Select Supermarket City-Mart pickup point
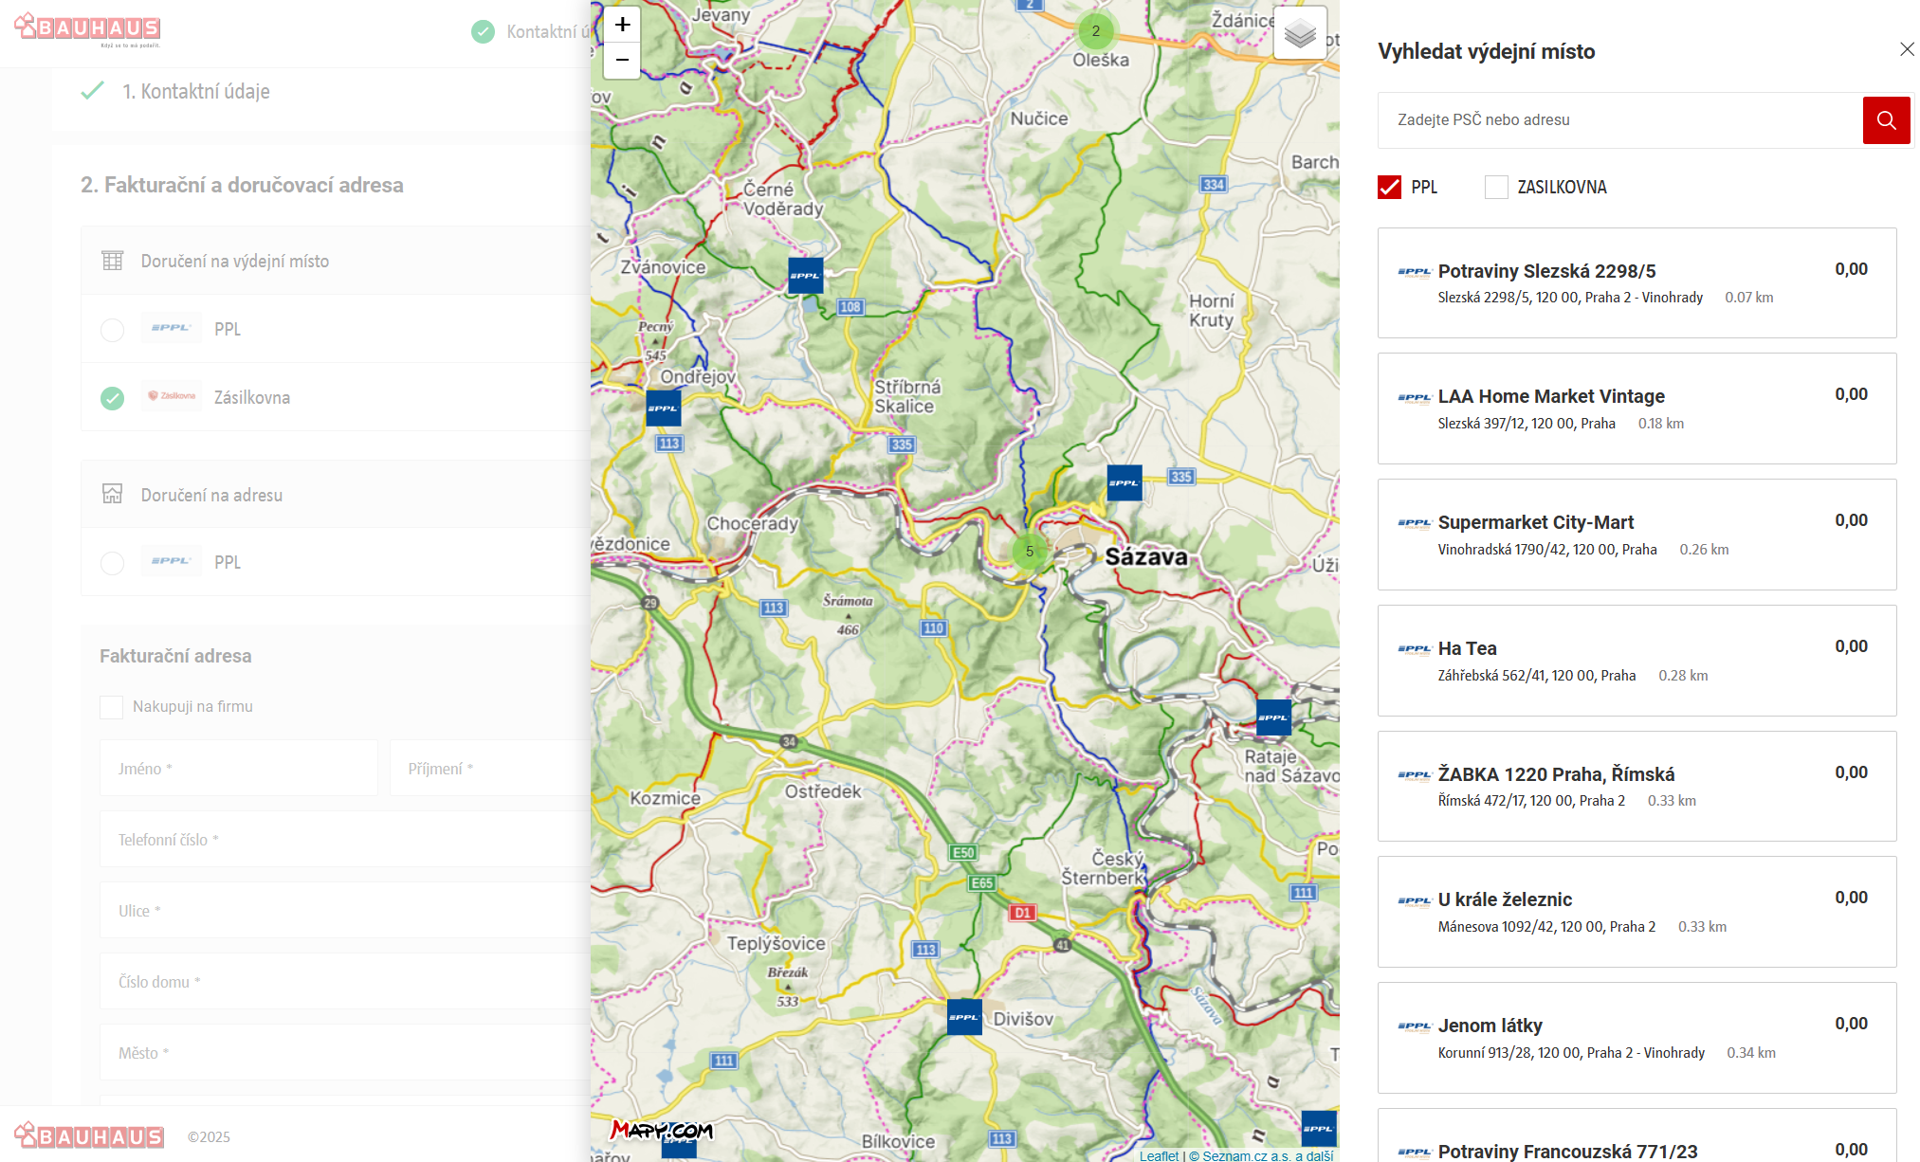Screen dimensions: 1920x1162 [1636, 534]
